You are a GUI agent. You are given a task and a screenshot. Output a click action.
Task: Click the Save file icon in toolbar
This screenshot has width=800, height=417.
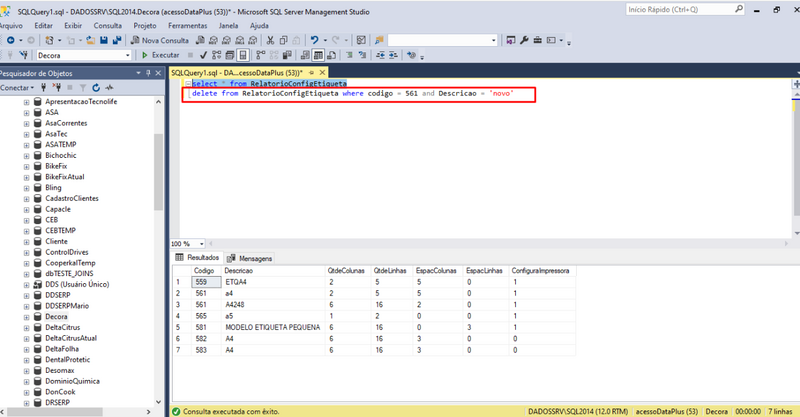(104, 40)
